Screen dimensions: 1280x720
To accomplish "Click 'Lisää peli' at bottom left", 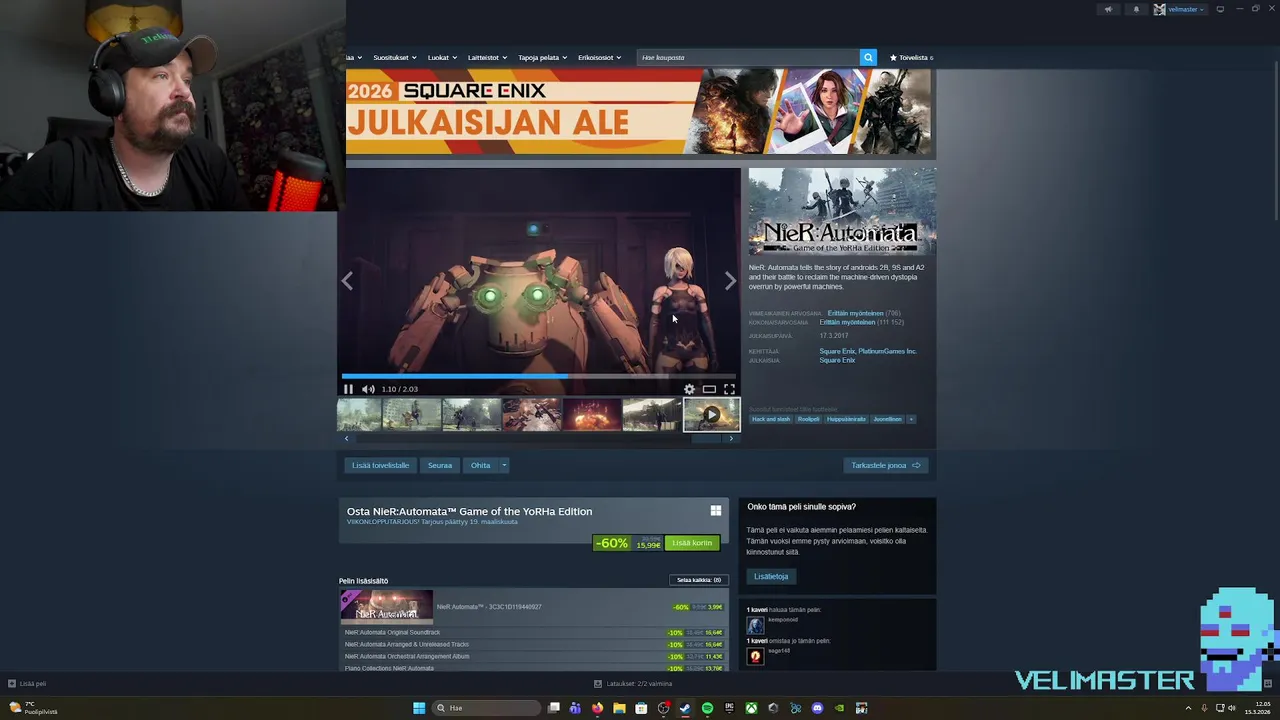I will [27, 684].
